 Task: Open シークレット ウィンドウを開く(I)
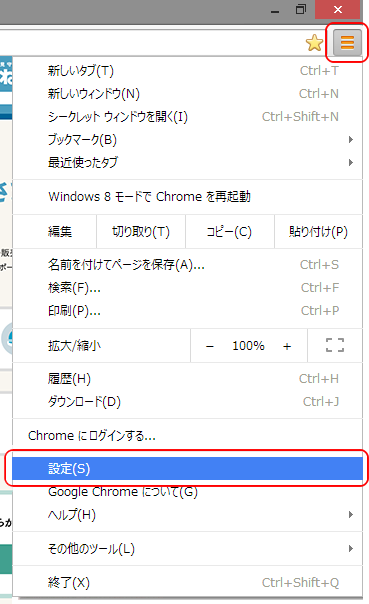188,116
